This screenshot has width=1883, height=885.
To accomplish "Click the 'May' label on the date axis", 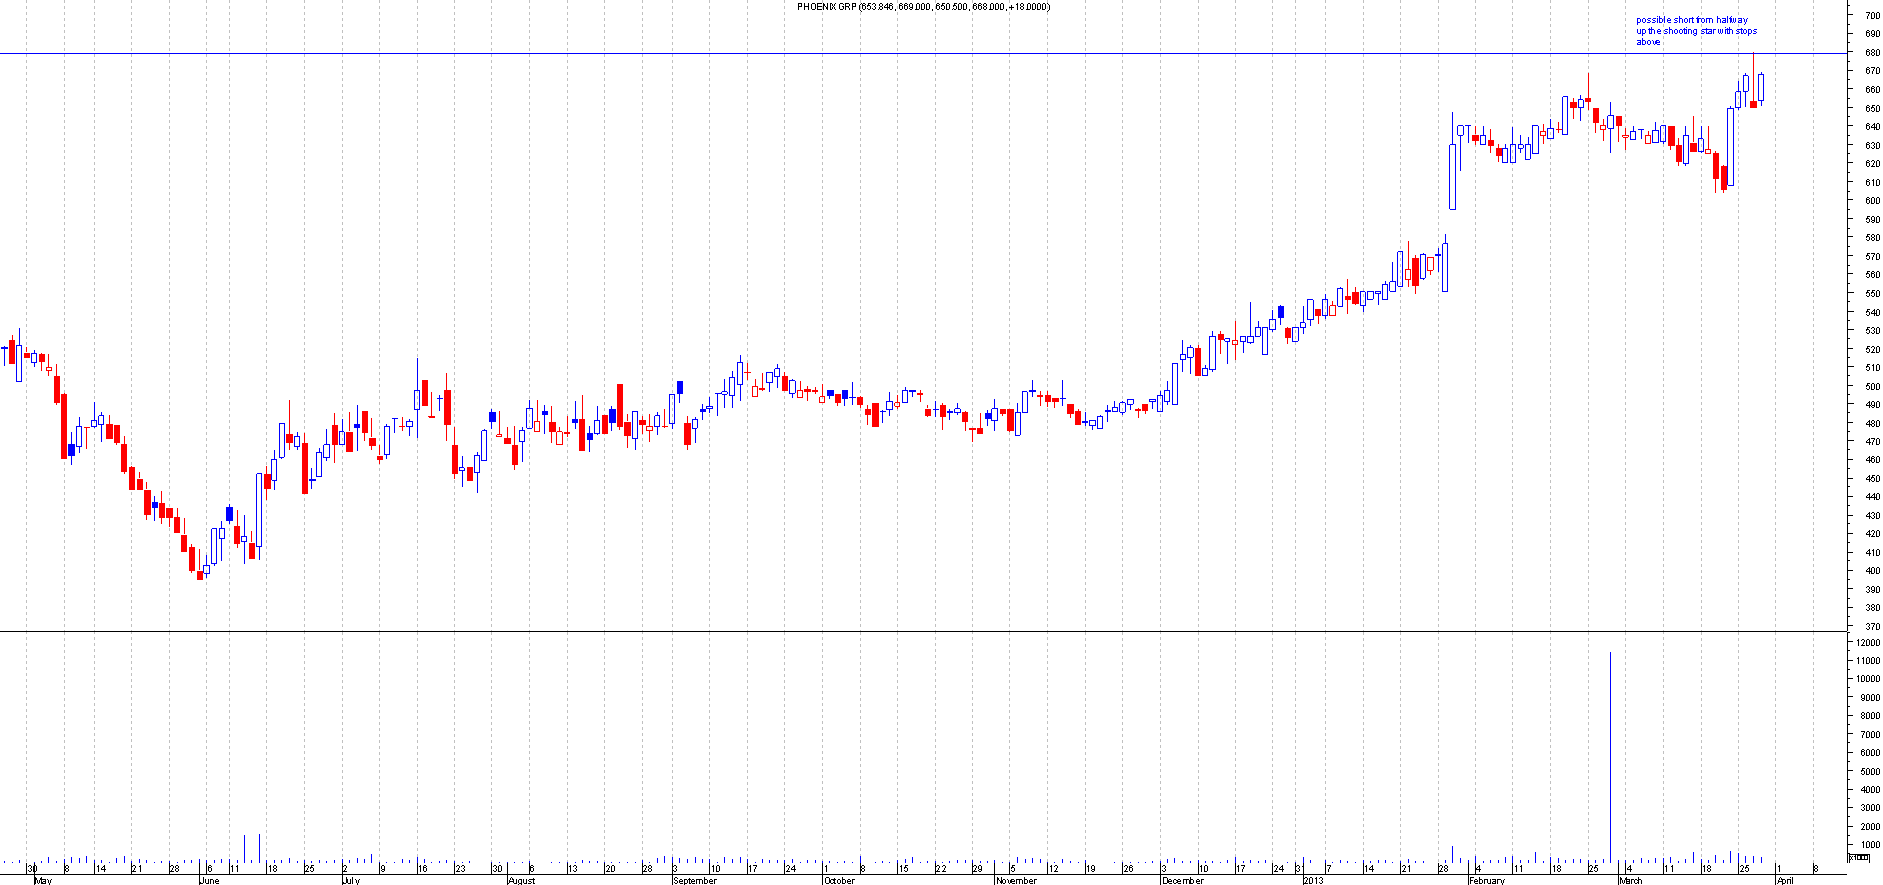I will (42, 881).
